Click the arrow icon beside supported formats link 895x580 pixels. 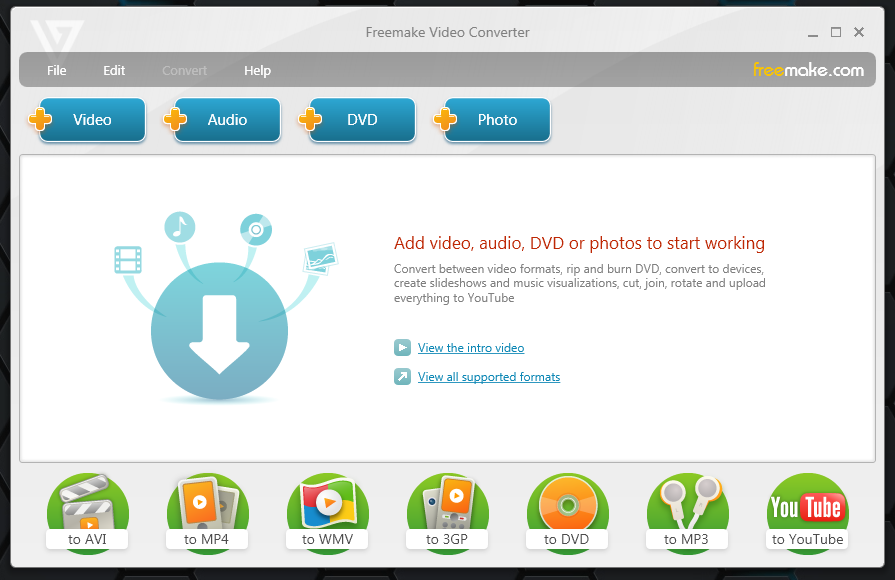tap(402, 377)
